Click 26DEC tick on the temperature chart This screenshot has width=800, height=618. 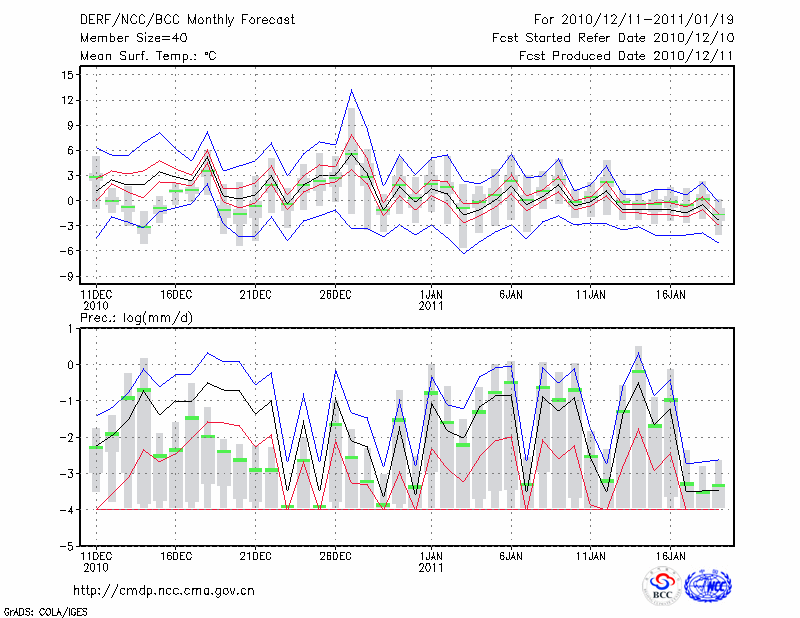tap(335, 295)
